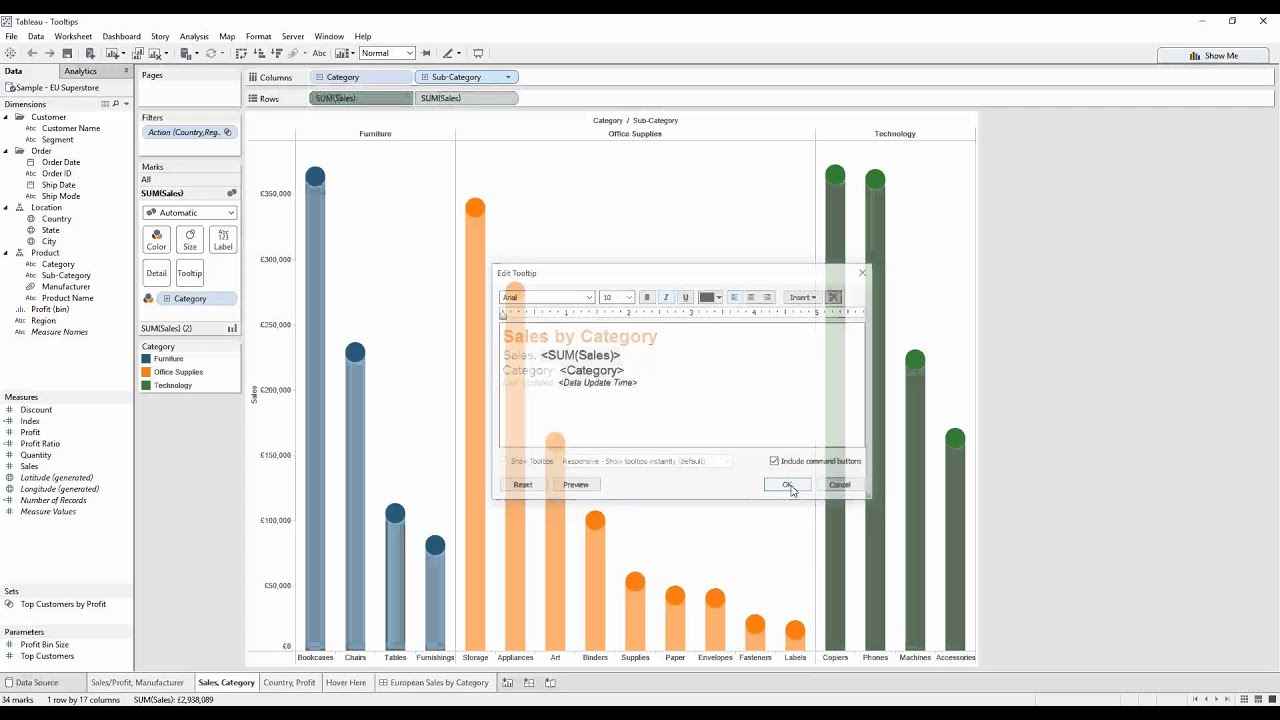
Task: Click the Redo forward arrow in toolbar
Action: tap(49, 53)
